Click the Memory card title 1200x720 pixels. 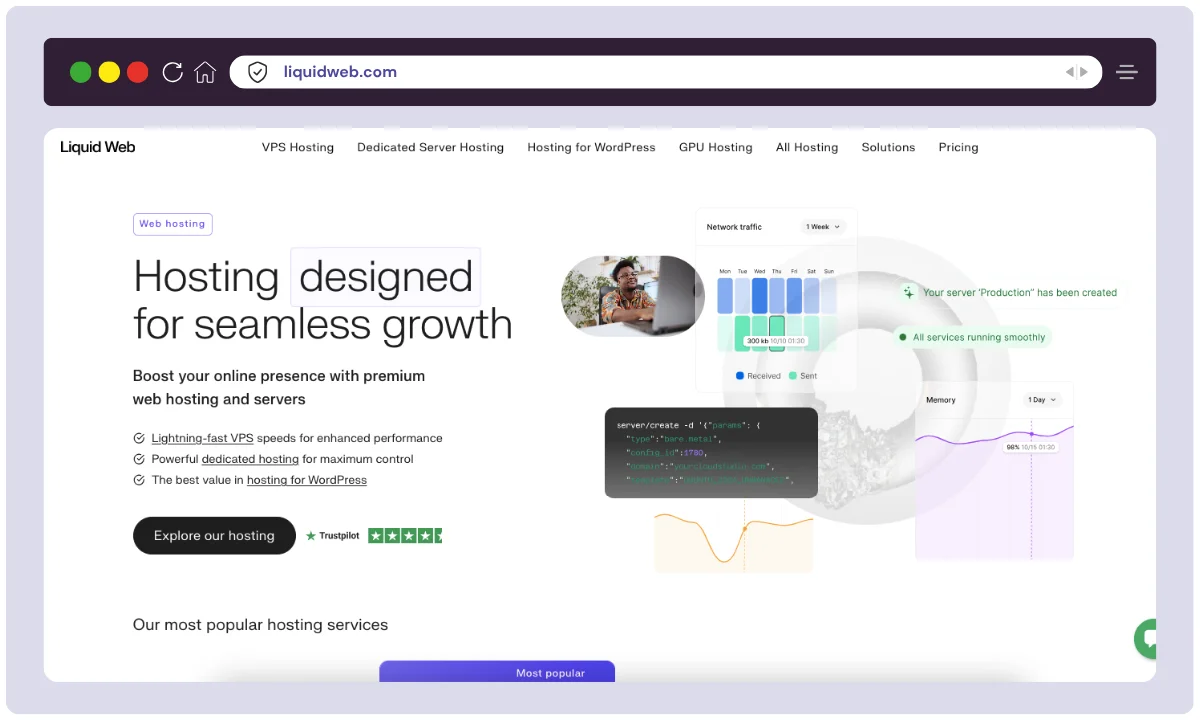coord(941,400)
